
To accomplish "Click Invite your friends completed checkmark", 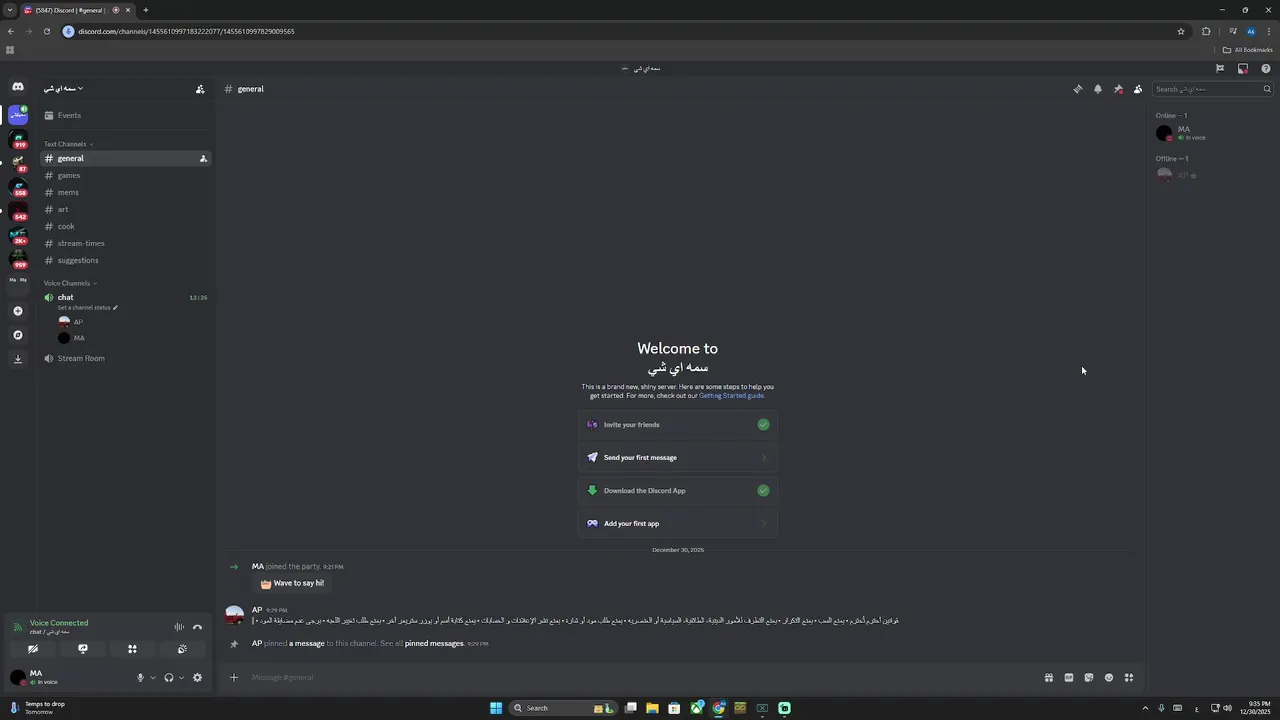I will click(x=764, y=425).
